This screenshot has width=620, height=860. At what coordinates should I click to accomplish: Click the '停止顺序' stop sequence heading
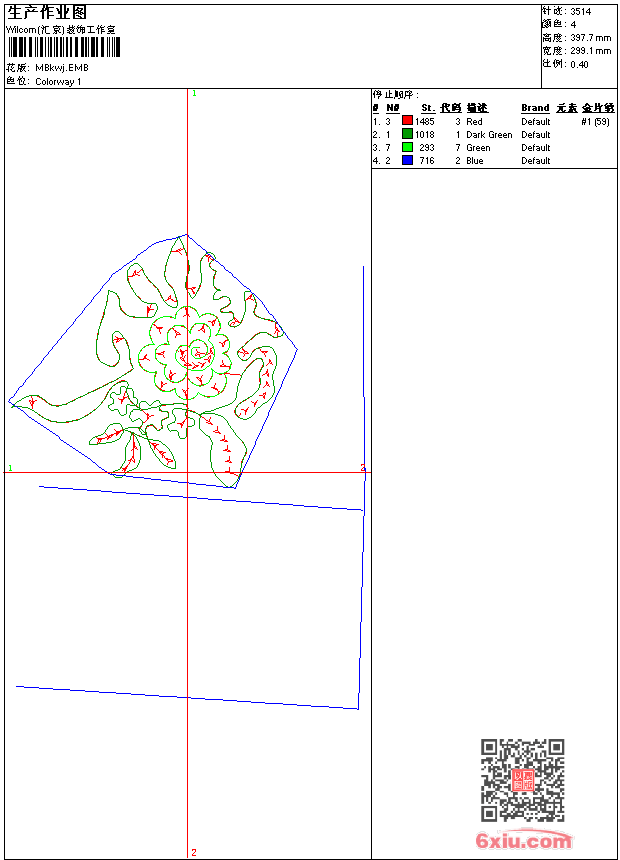click(x=395, y=94)
